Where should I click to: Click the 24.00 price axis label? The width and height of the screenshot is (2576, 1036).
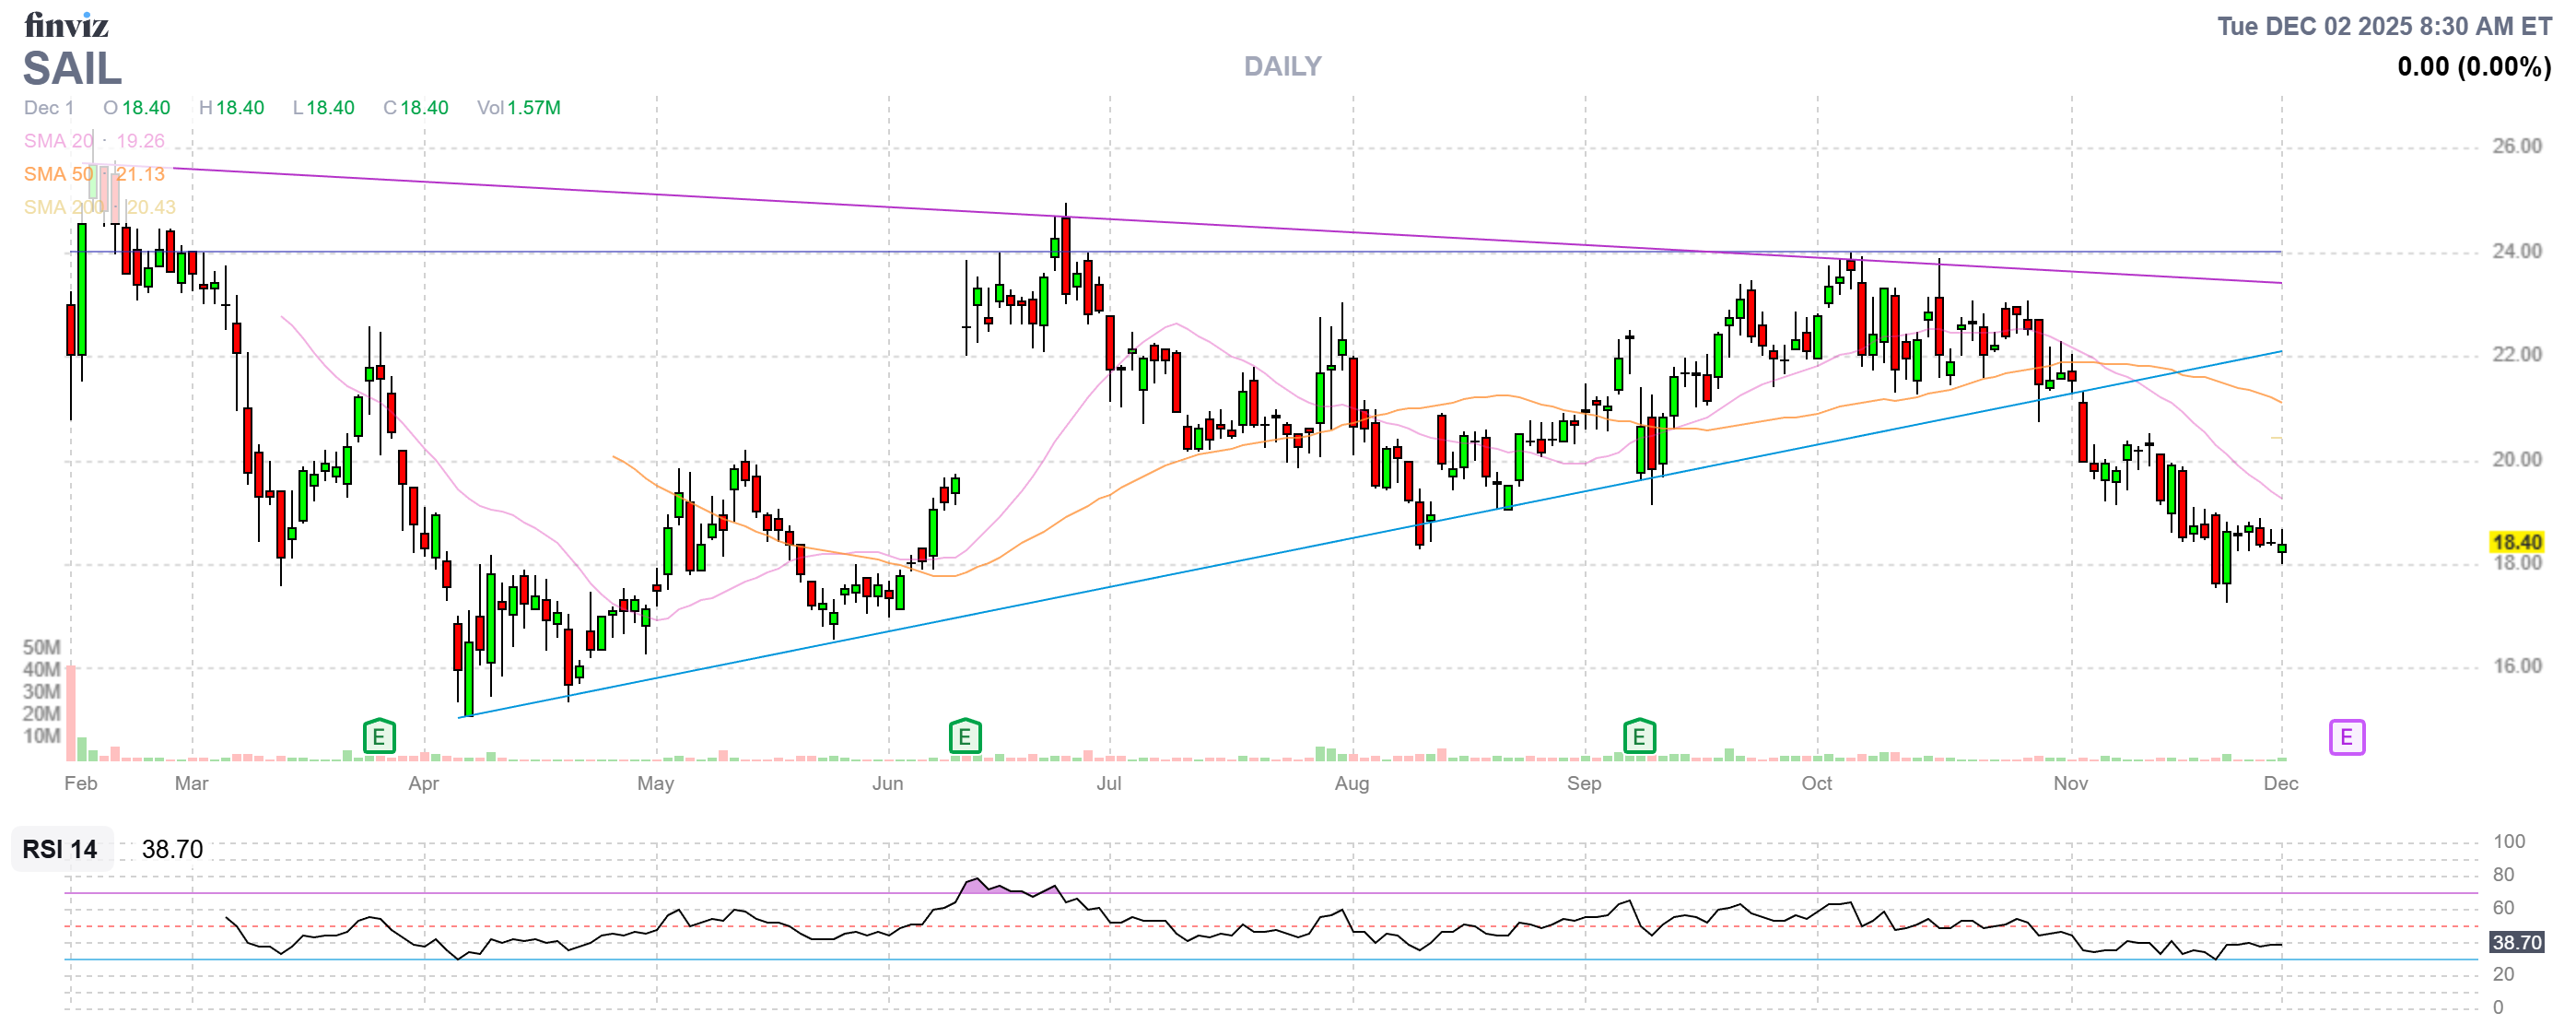click(2516, 251)
